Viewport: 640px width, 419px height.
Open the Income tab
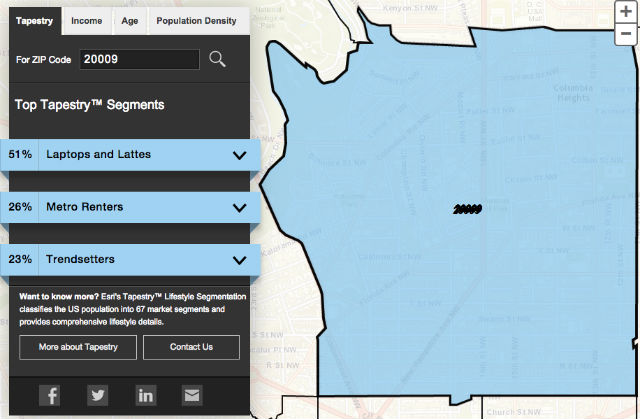click(87, 21)
